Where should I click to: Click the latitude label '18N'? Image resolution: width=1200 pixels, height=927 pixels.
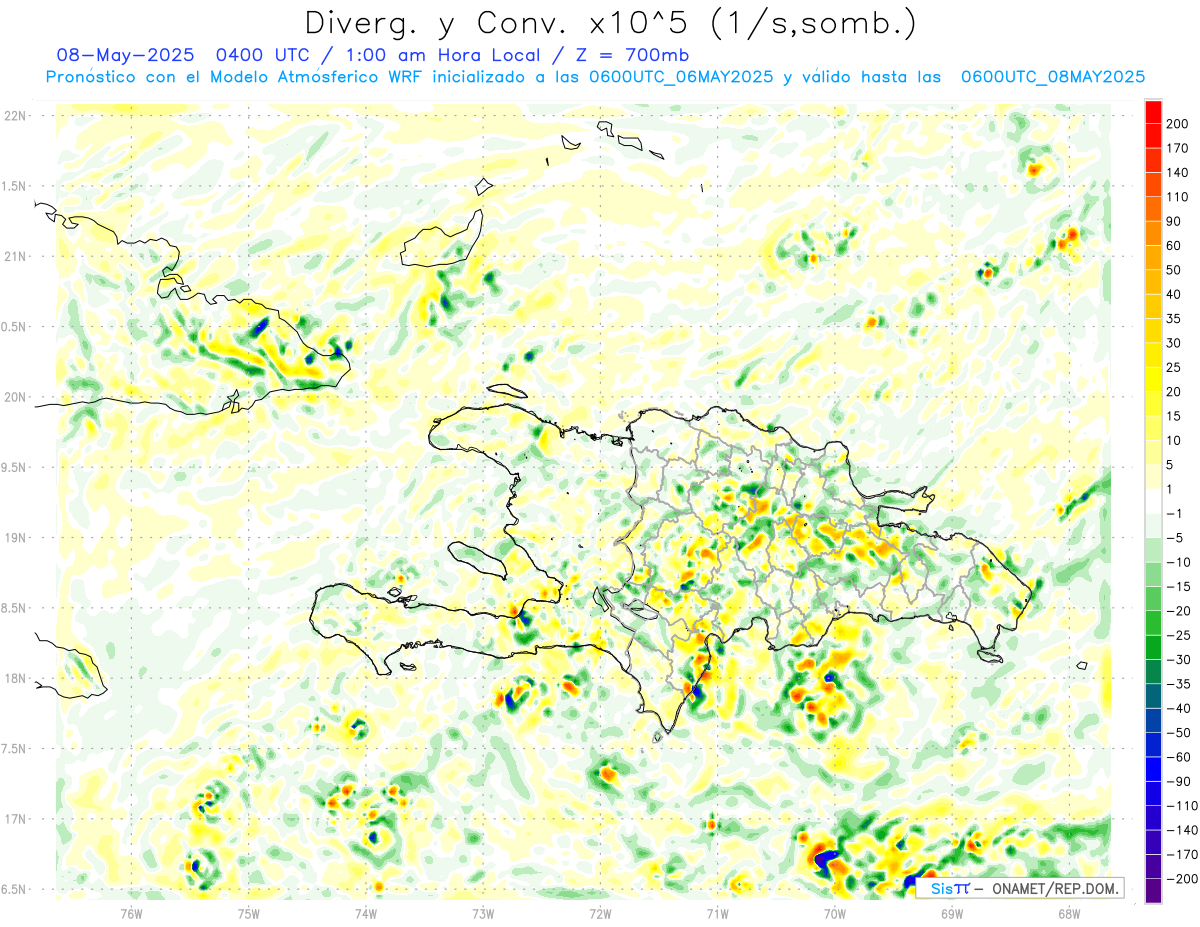click(15, 678)
